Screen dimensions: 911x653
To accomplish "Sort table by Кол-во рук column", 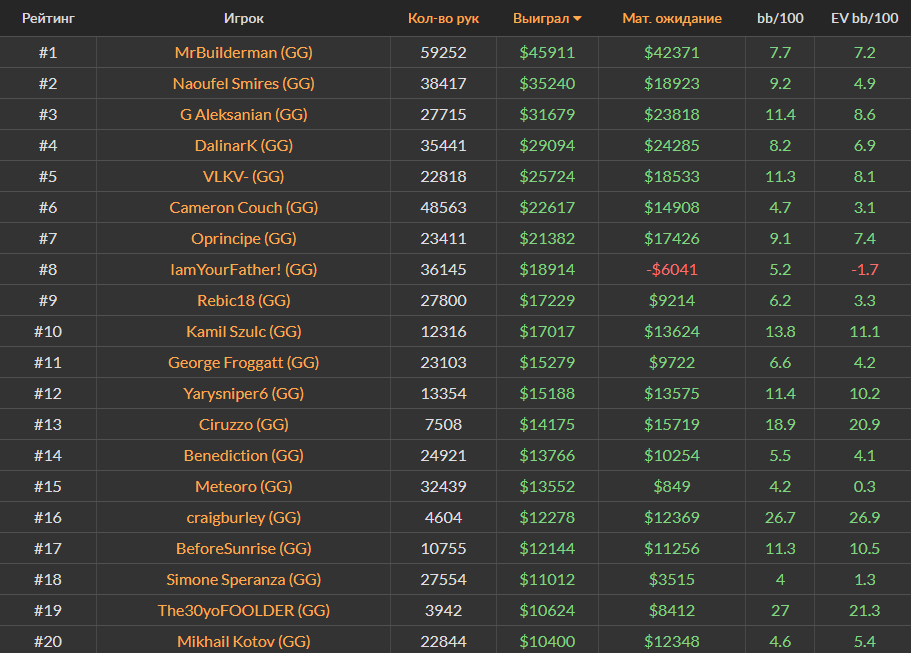I will coord(443,18).
